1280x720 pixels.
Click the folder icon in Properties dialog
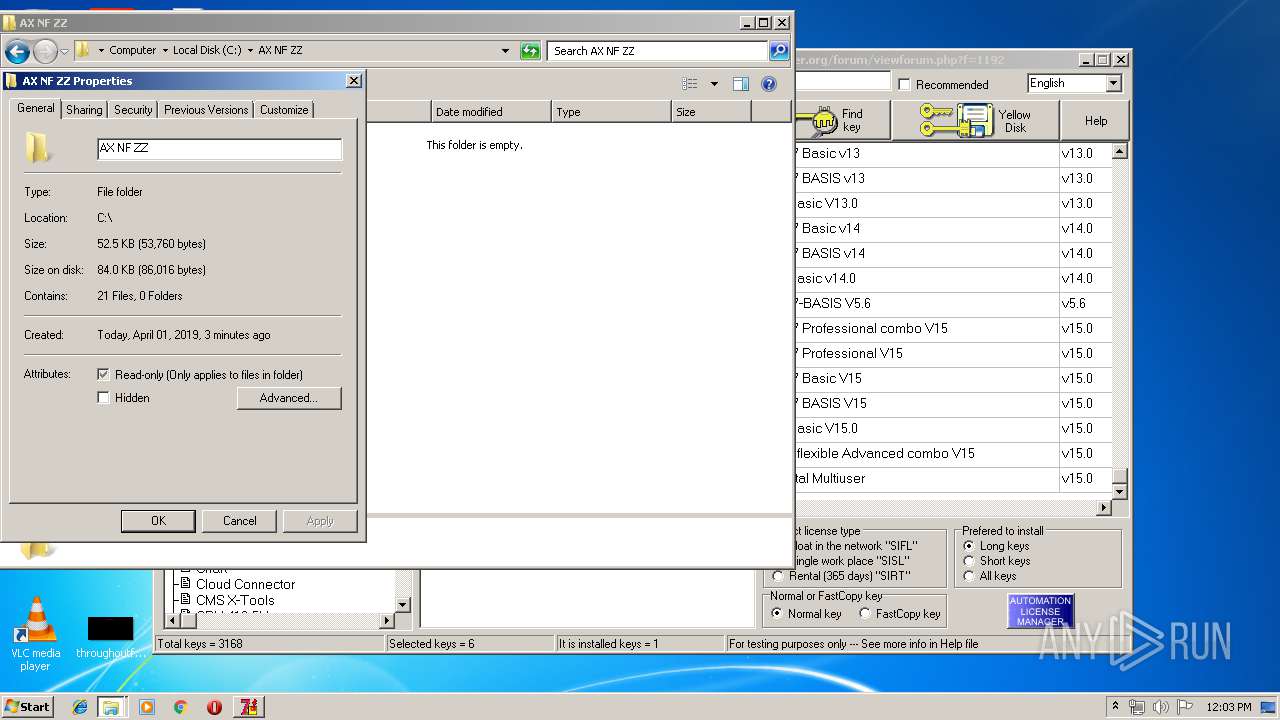[x=38, y=148]
